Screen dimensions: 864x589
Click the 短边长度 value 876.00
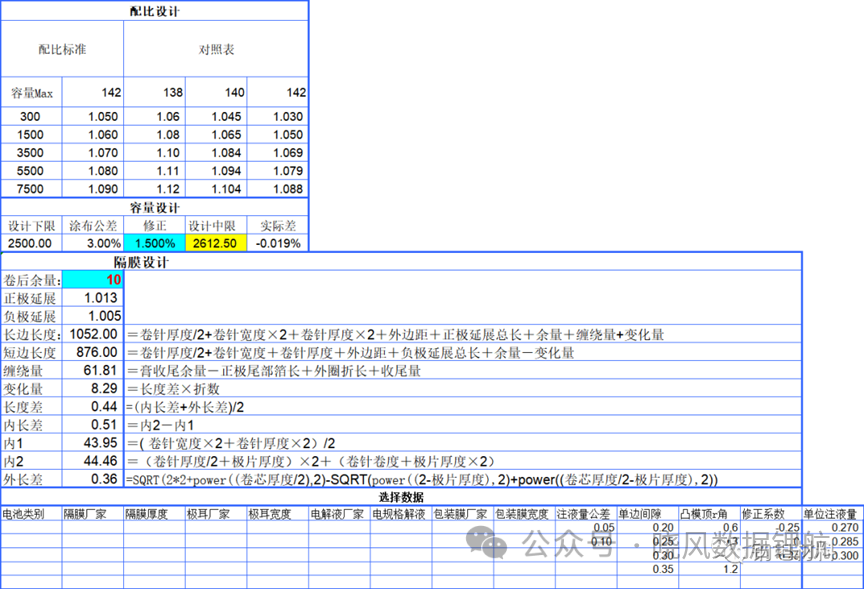point(93,353)
